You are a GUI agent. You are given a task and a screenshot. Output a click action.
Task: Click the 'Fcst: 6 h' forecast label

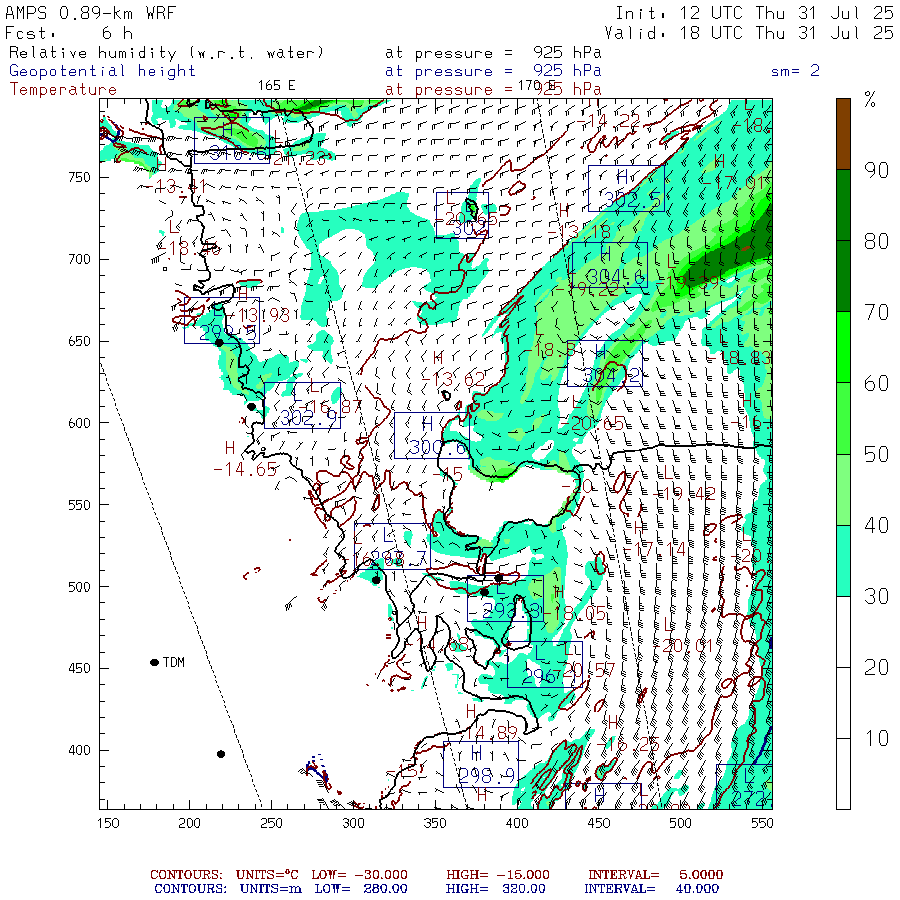[68, 33]
